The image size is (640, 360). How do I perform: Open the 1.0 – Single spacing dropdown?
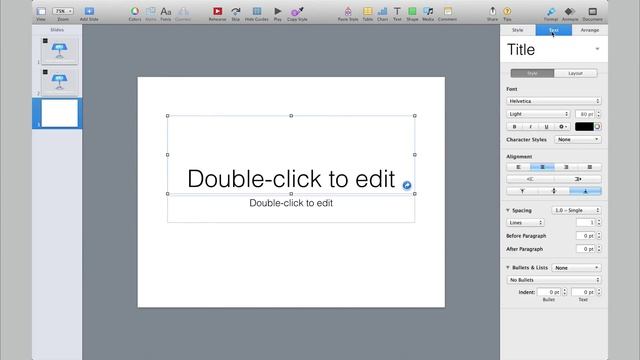click(576, 210)
